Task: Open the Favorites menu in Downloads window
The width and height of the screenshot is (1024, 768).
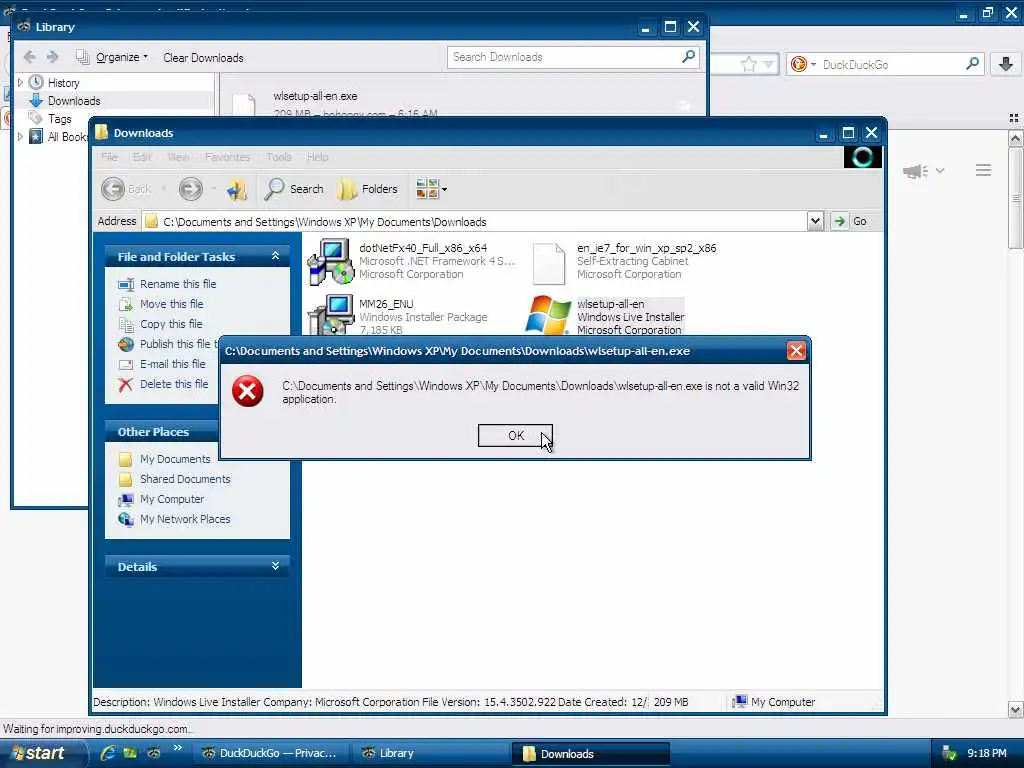Action: [227, 157]
